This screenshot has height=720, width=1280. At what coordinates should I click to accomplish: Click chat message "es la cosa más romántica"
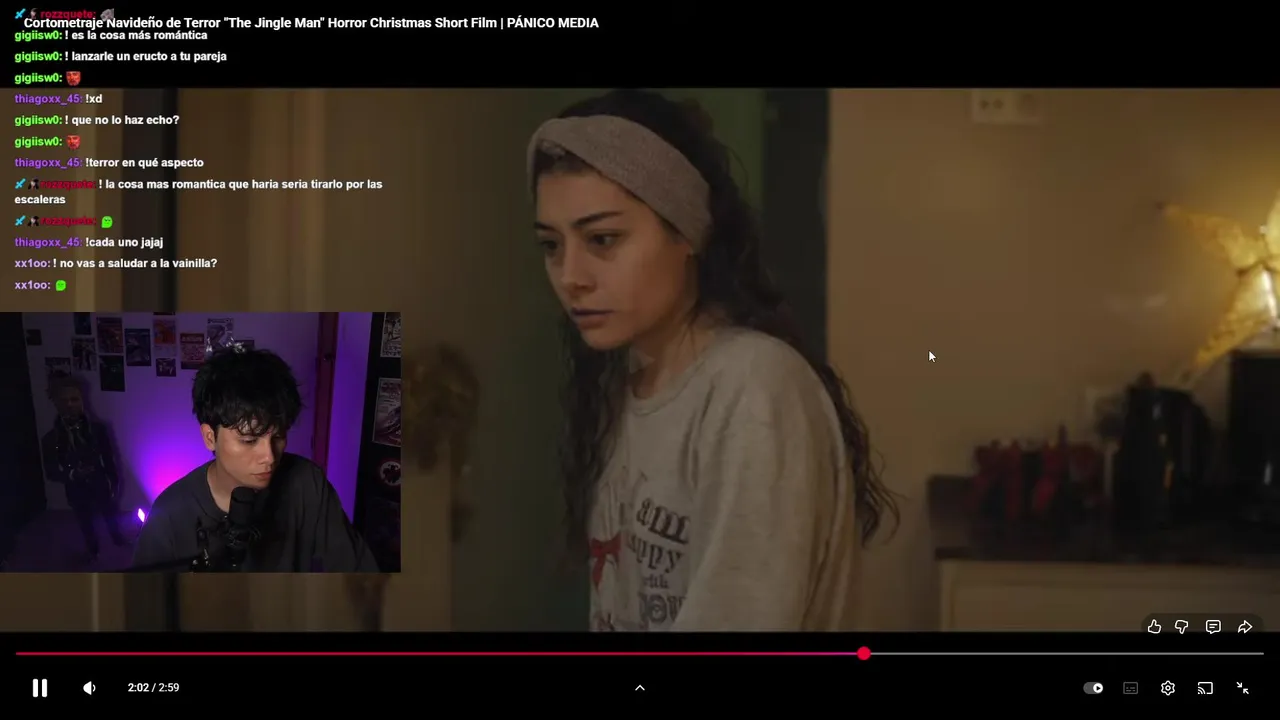pos(136,35)
